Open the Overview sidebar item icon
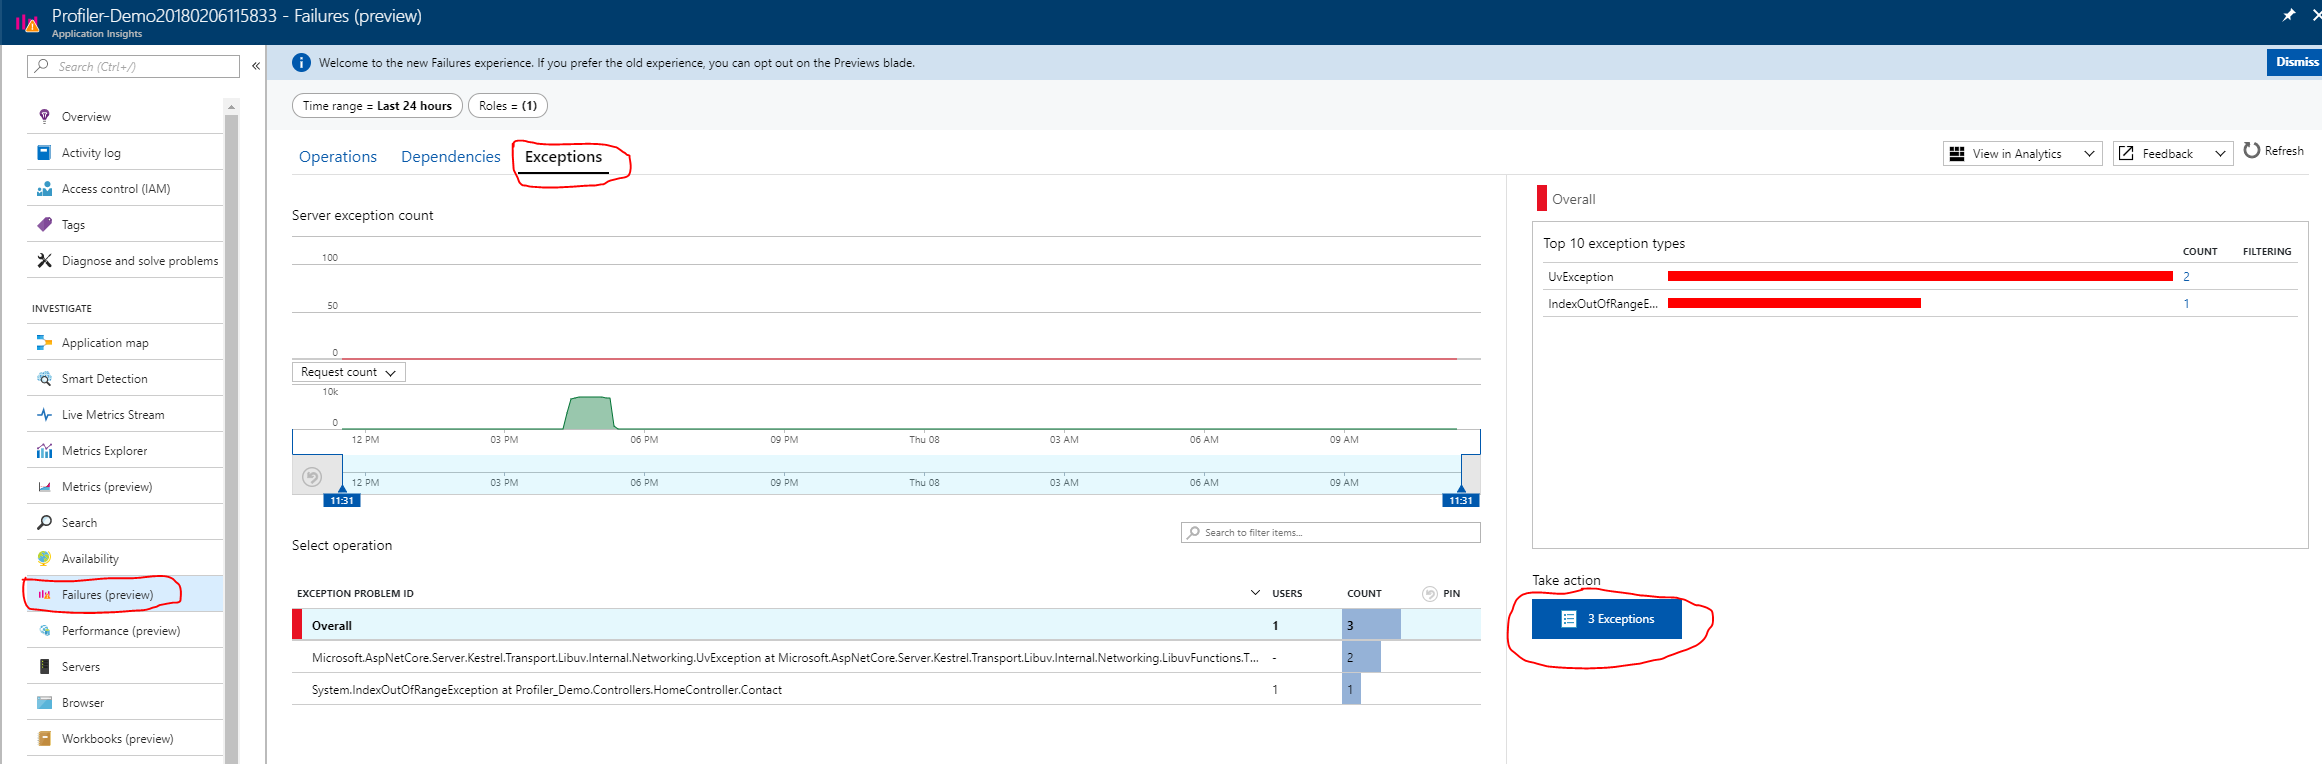 point(44,116)
